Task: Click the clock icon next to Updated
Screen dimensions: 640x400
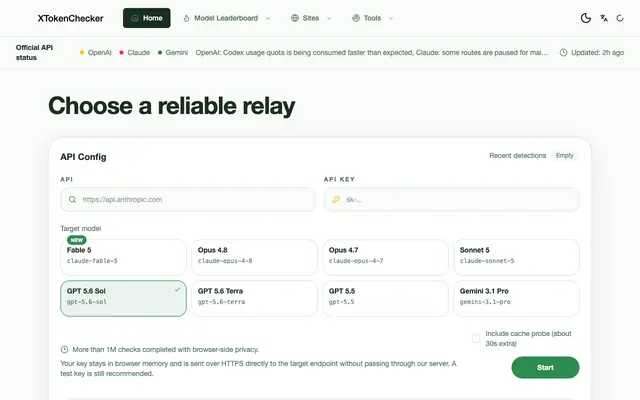Action: [563, 53]
